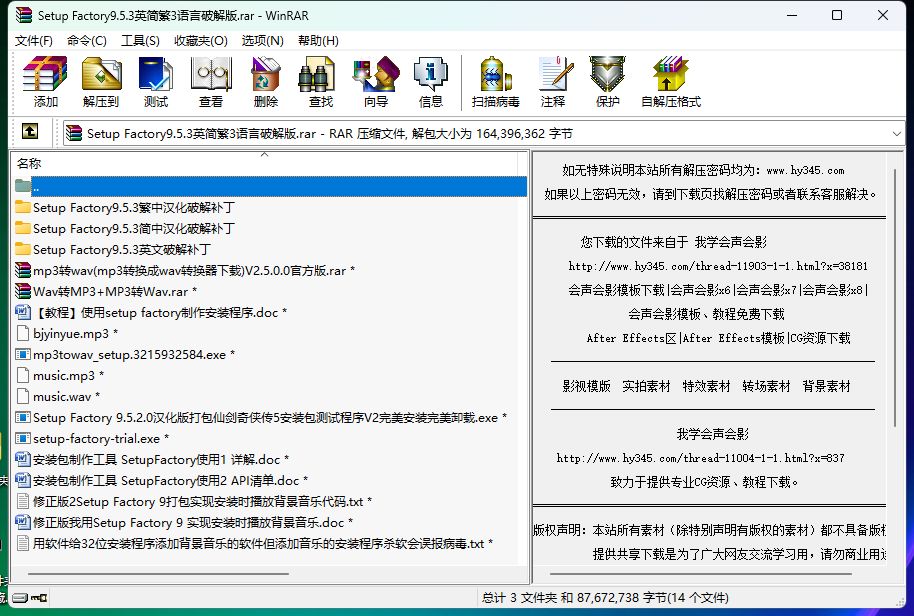Click the 背景素材 text in comment pane
The image size is (914, 616).
(x=827, y=386)
